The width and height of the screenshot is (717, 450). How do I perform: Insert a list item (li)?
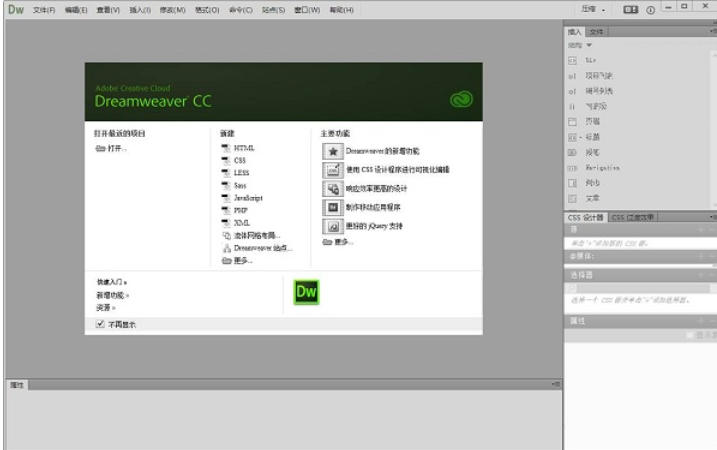pos(587,107)
